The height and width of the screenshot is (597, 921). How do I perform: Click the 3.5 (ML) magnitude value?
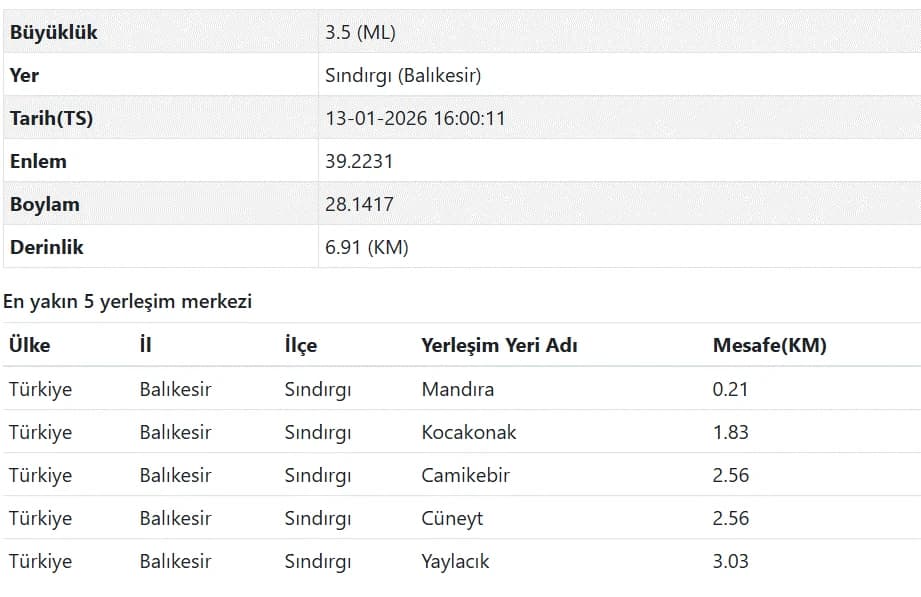pos(360,32)
